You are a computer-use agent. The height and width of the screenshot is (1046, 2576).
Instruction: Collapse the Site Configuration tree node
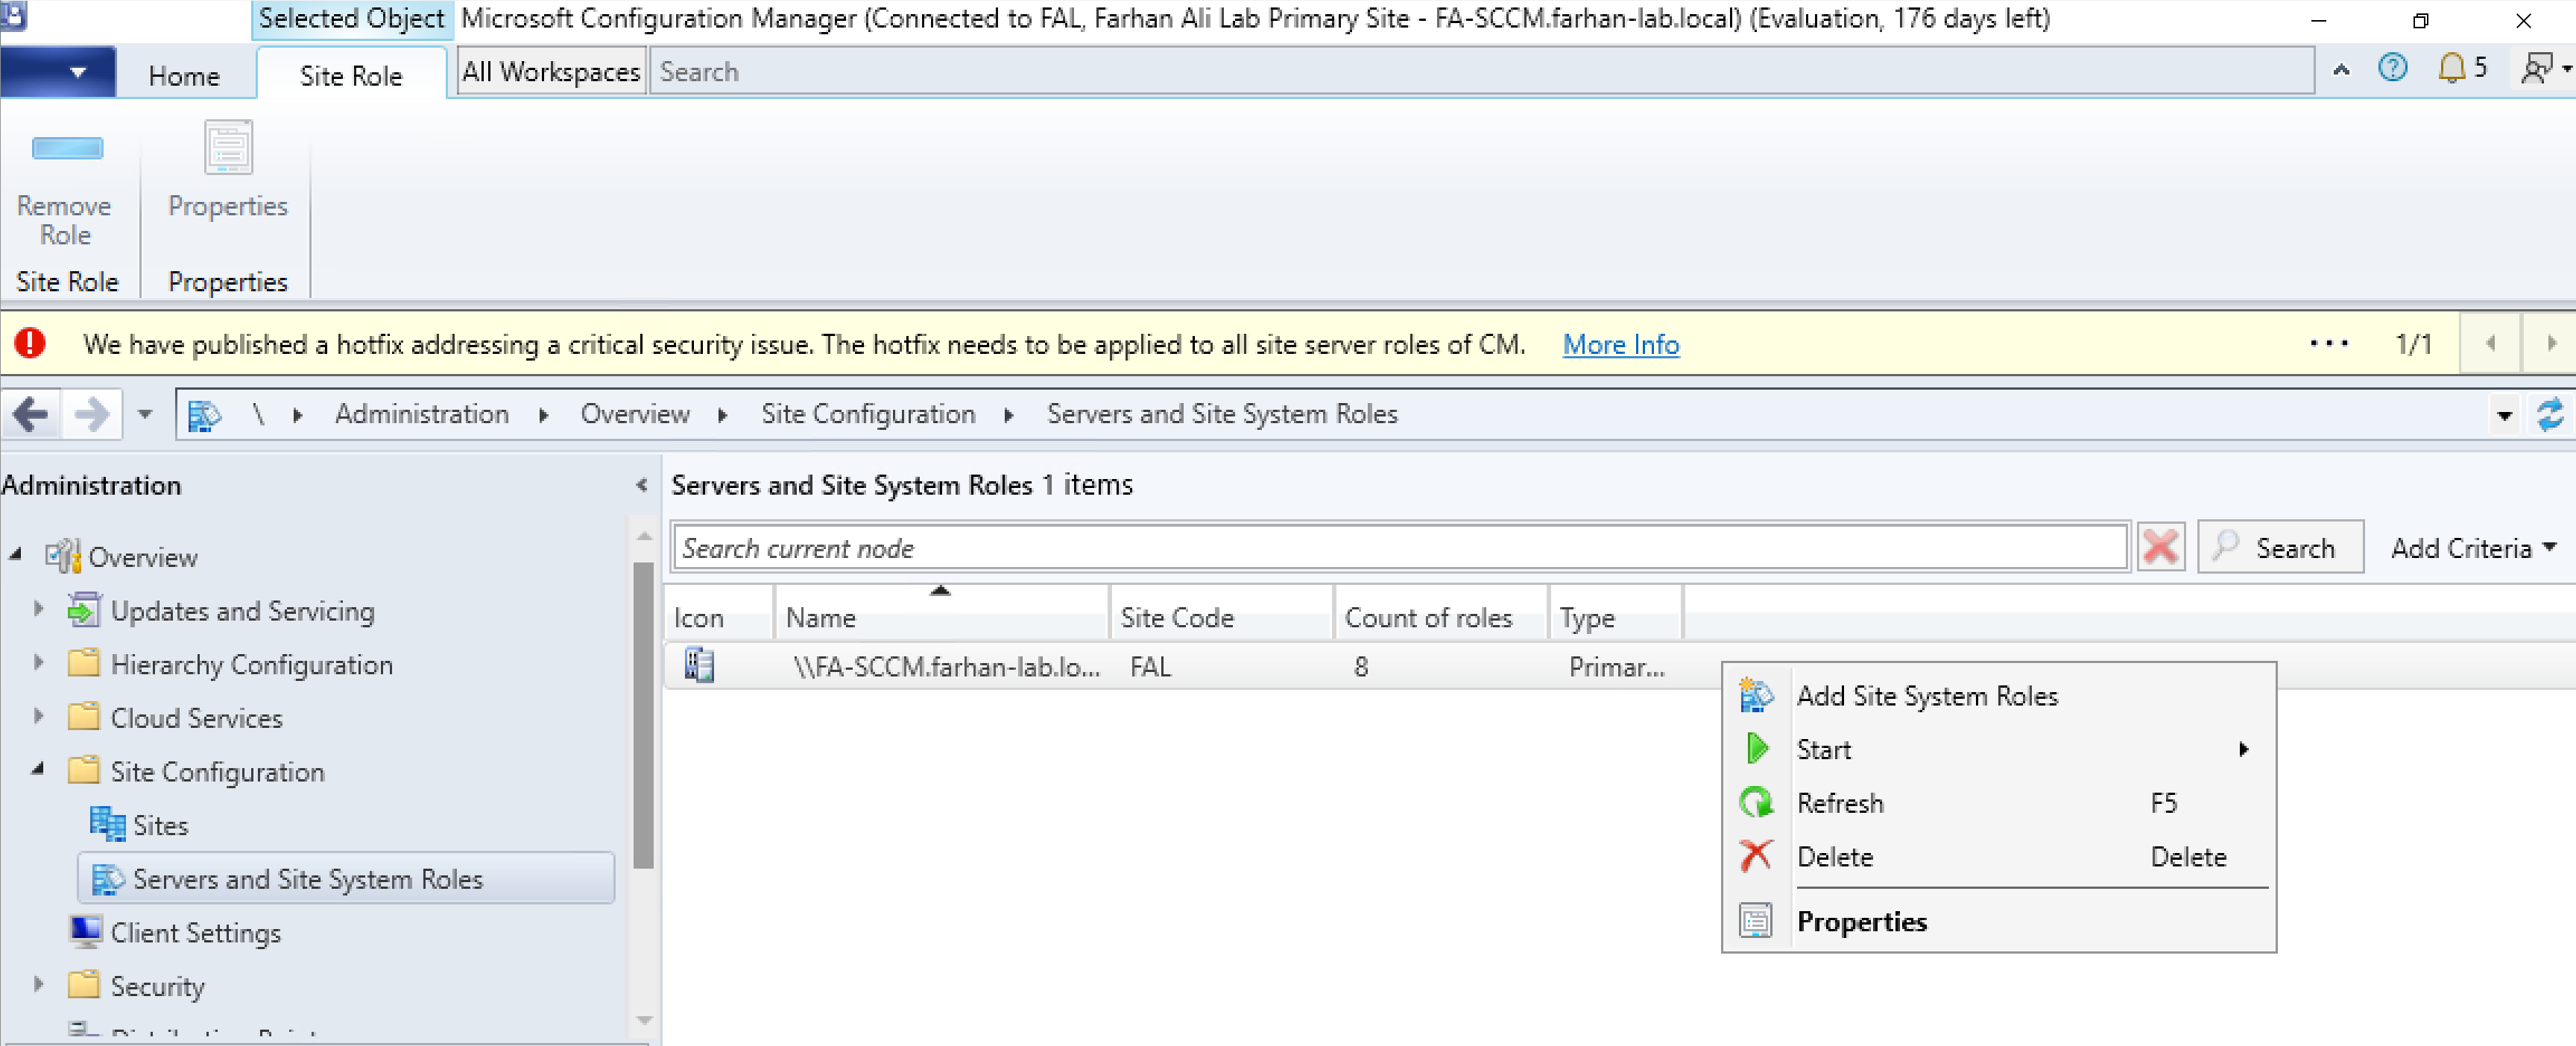(x=38, y=769)
